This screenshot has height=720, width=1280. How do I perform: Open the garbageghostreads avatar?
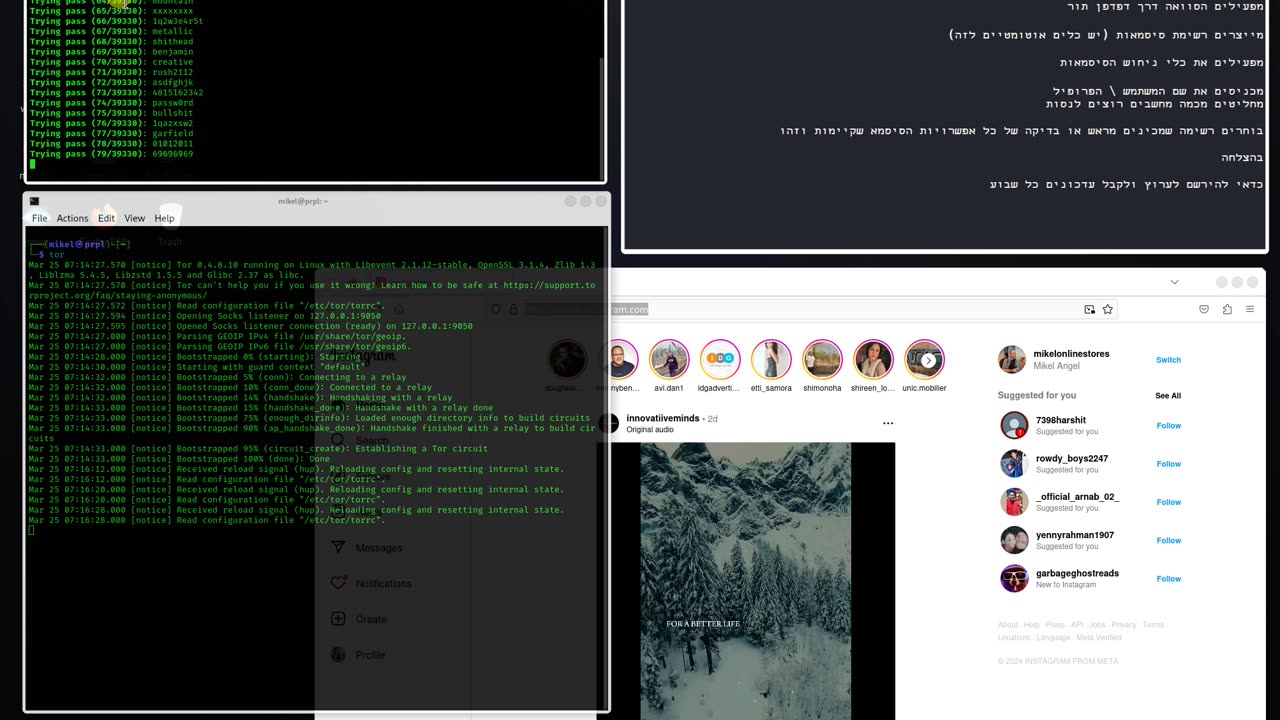tap(1014, 578)
